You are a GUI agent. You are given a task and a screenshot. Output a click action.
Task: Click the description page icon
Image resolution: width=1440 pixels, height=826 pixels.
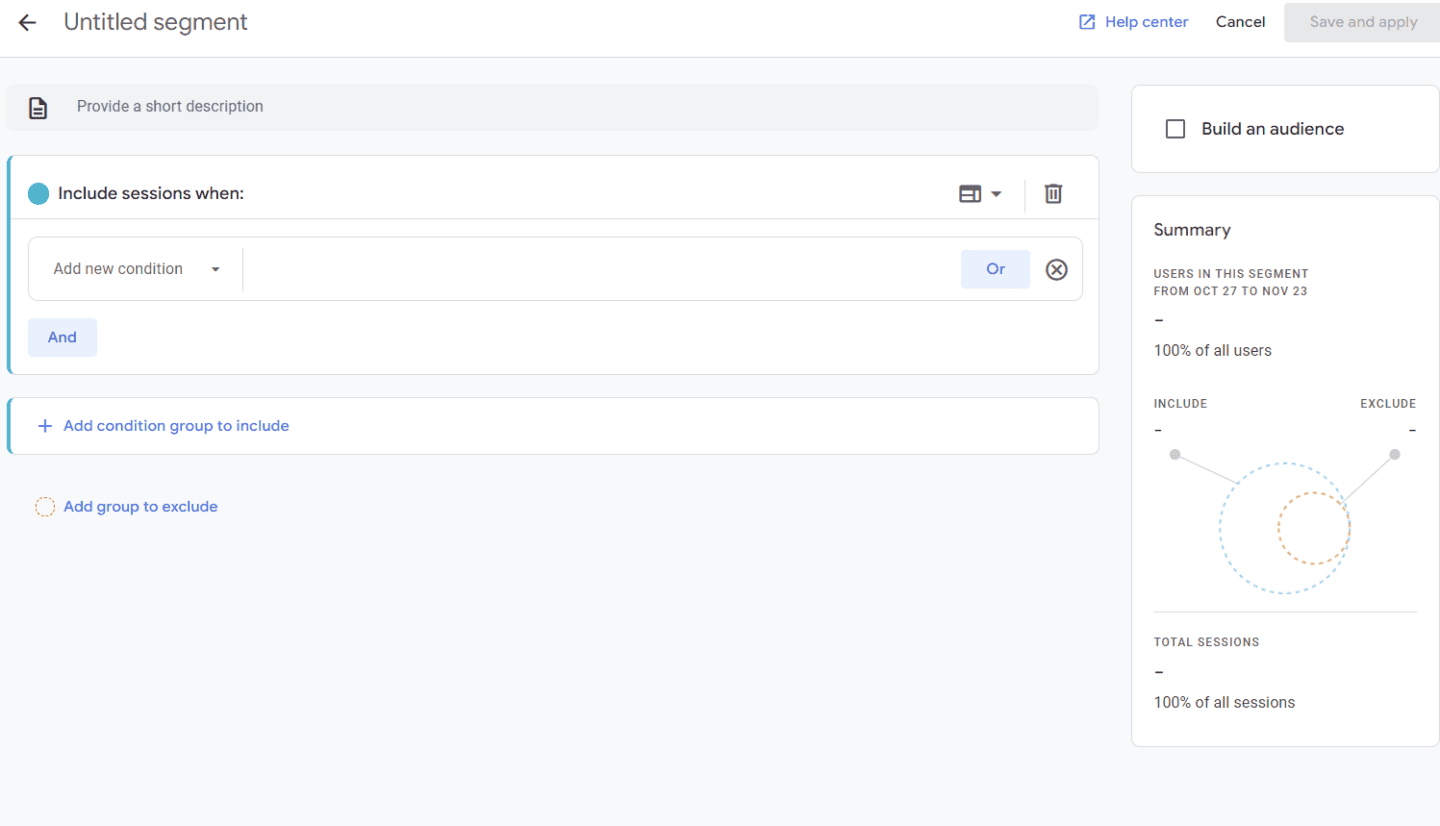pyautogui.click(x=37, y=106)
